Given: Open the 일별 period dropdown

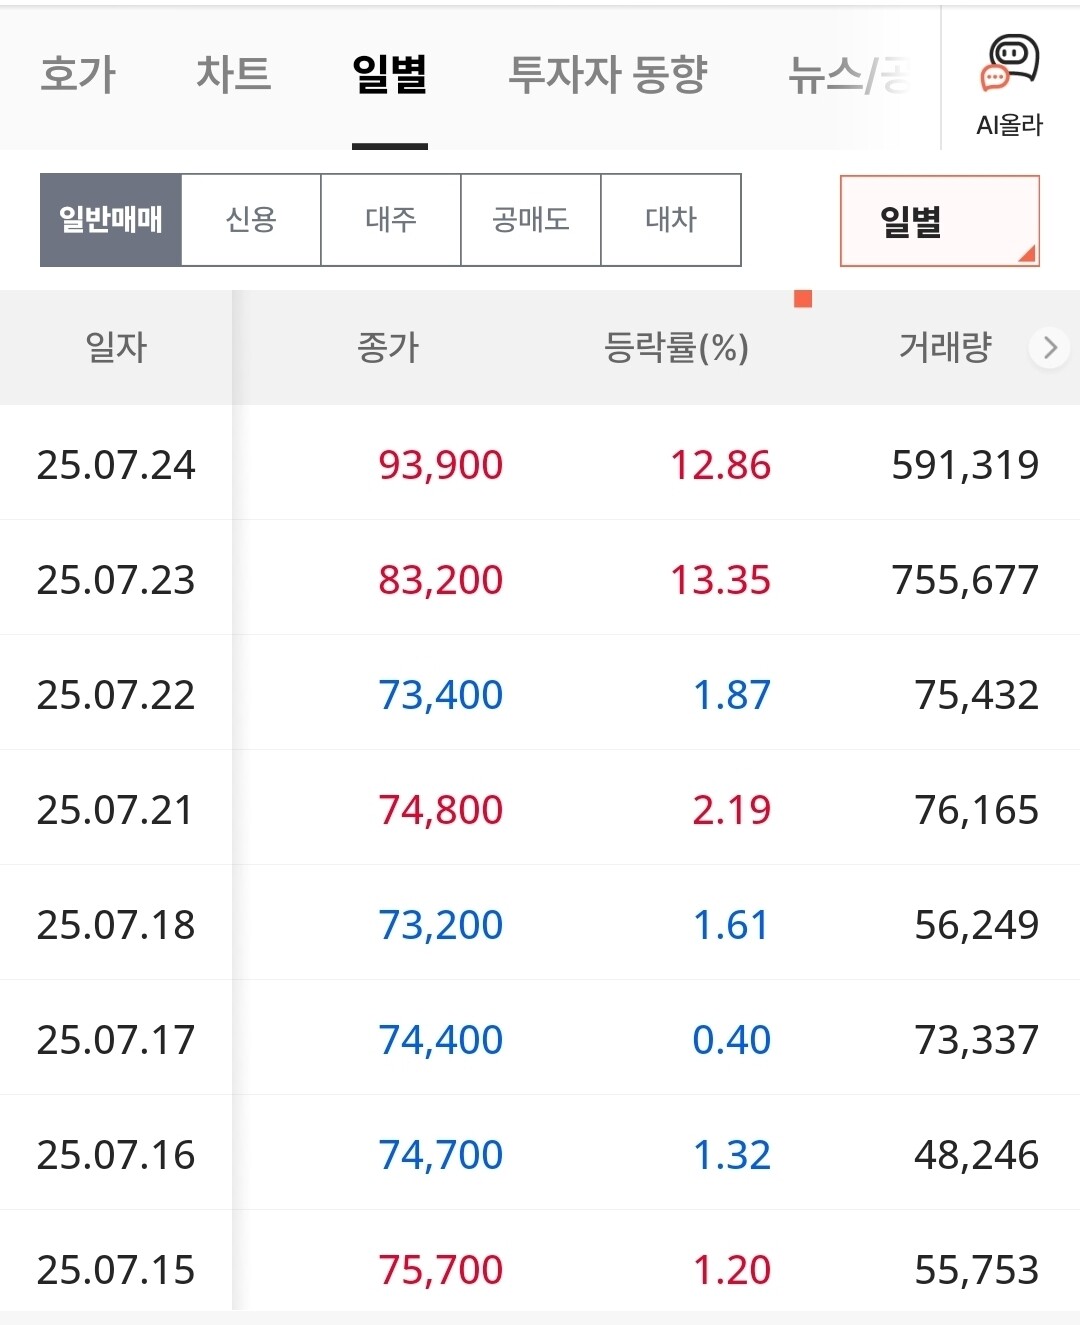Looking at the screenshot, I should click(x=939, y=221).
